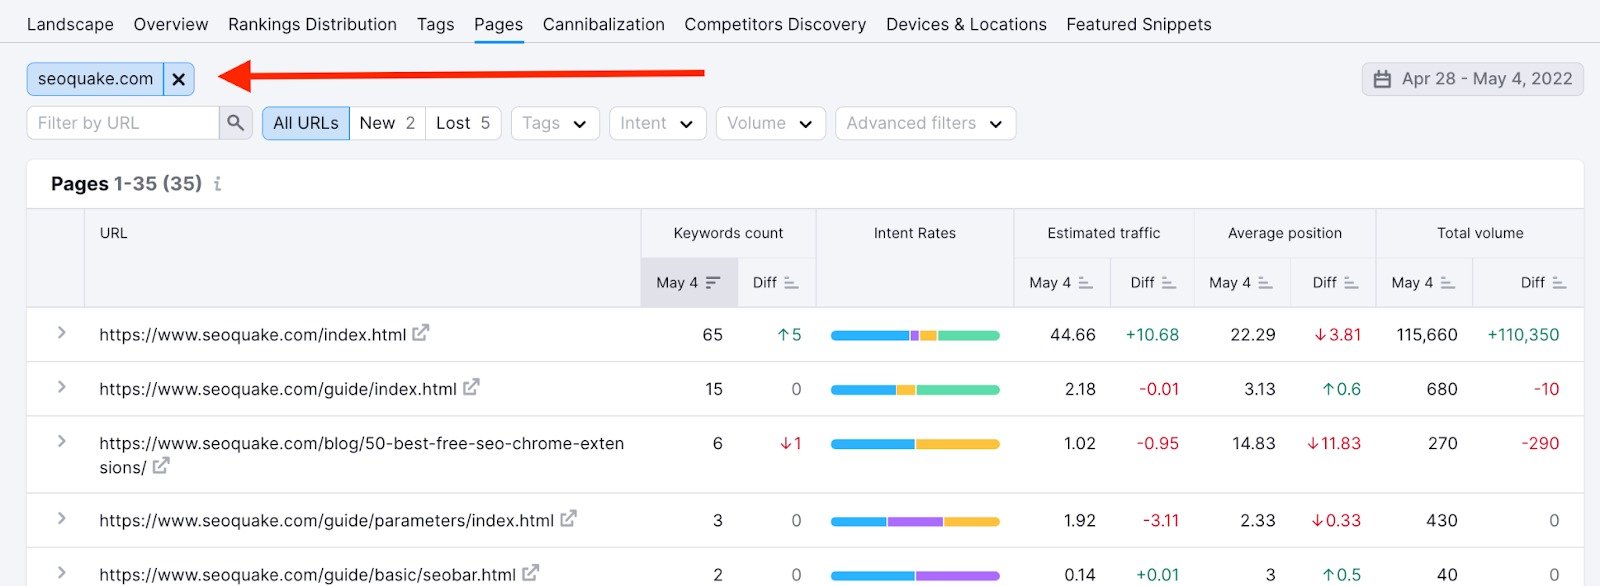Screen dimensions: 1600x586
Task: Expand the Advanced filters dropdown
Action: (925, 123)
